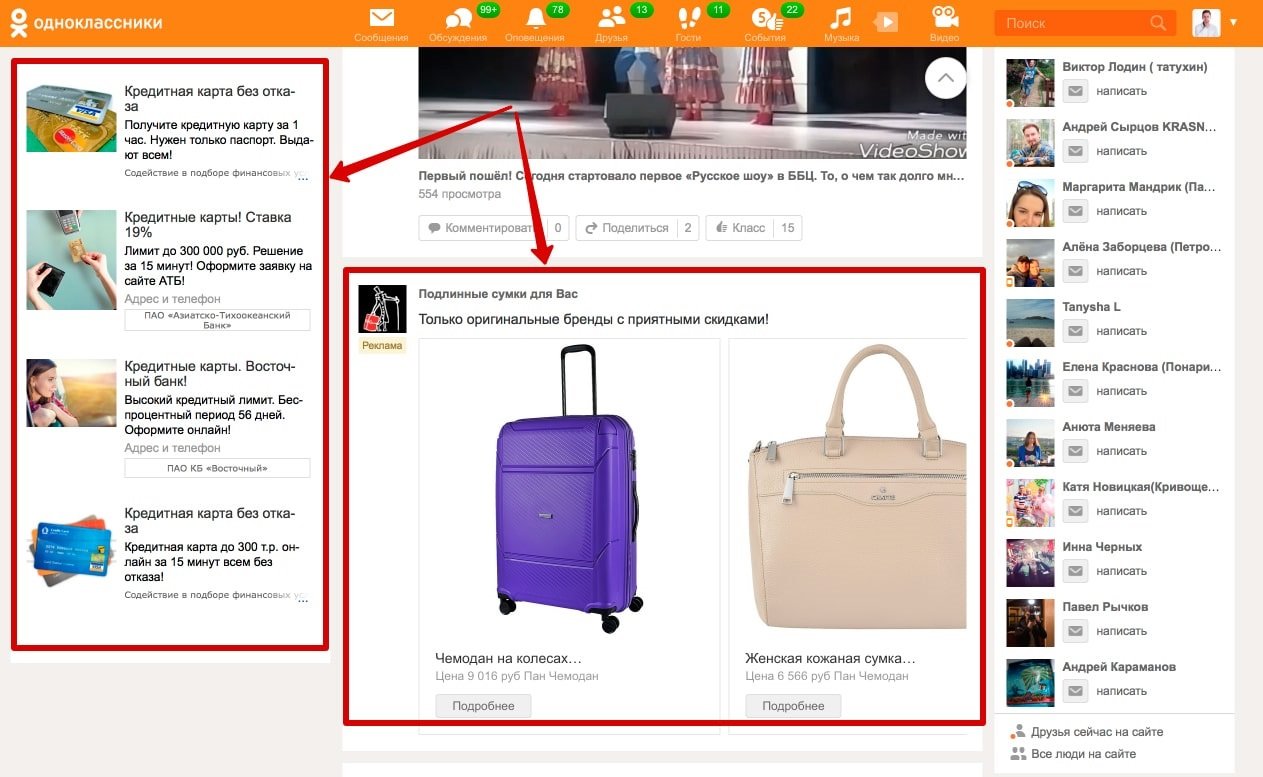This screenshot has height=777, width=1263.
Task: Click the Оповещения bell icon
Action: click(537, 18)
